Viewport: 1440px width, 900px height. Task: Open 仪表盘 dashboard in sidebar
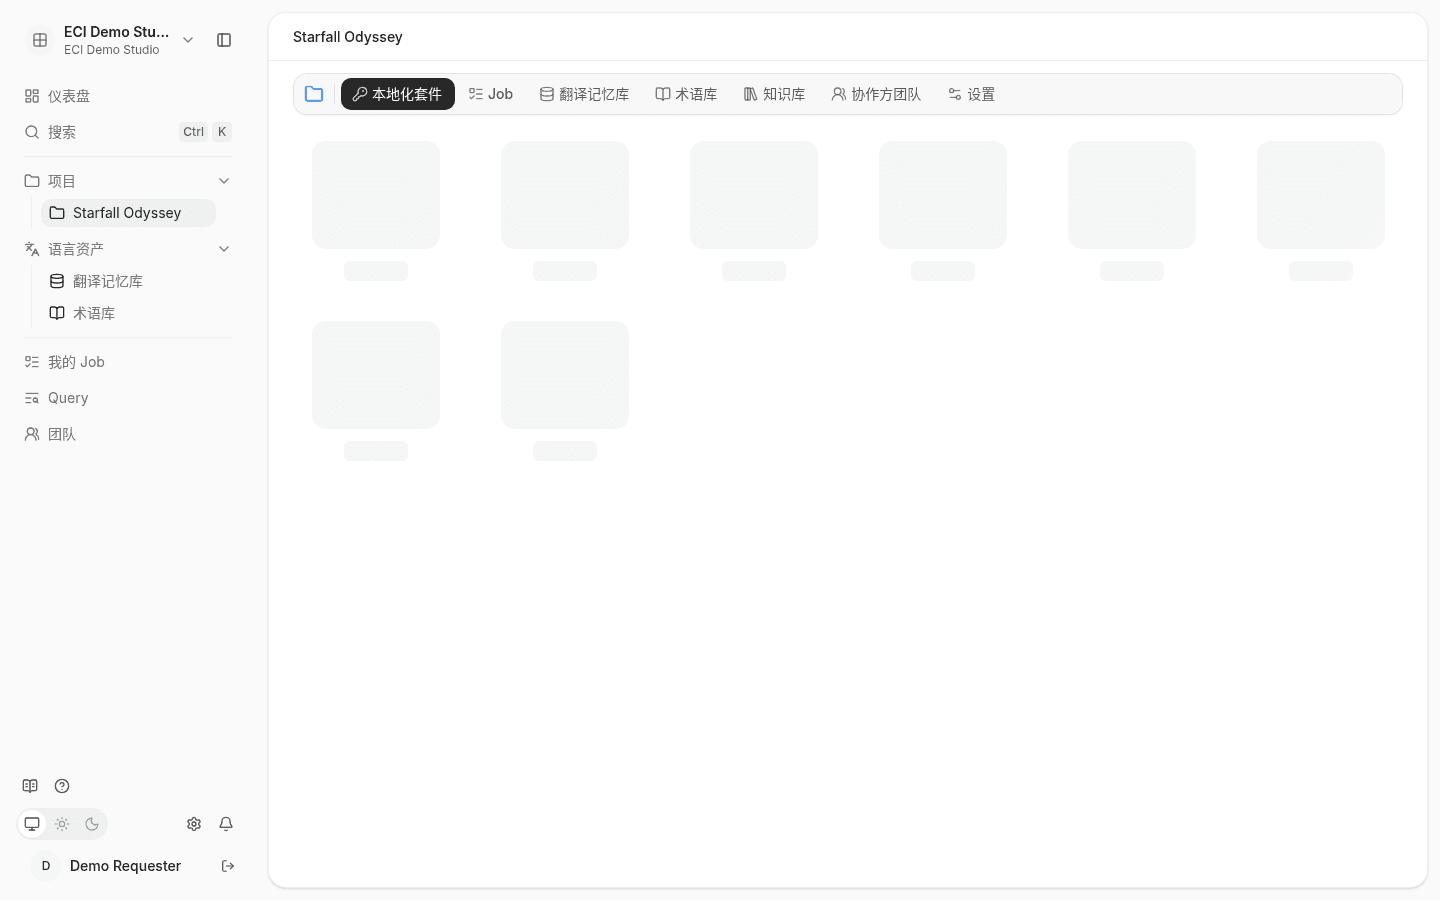tap(128, 96)
